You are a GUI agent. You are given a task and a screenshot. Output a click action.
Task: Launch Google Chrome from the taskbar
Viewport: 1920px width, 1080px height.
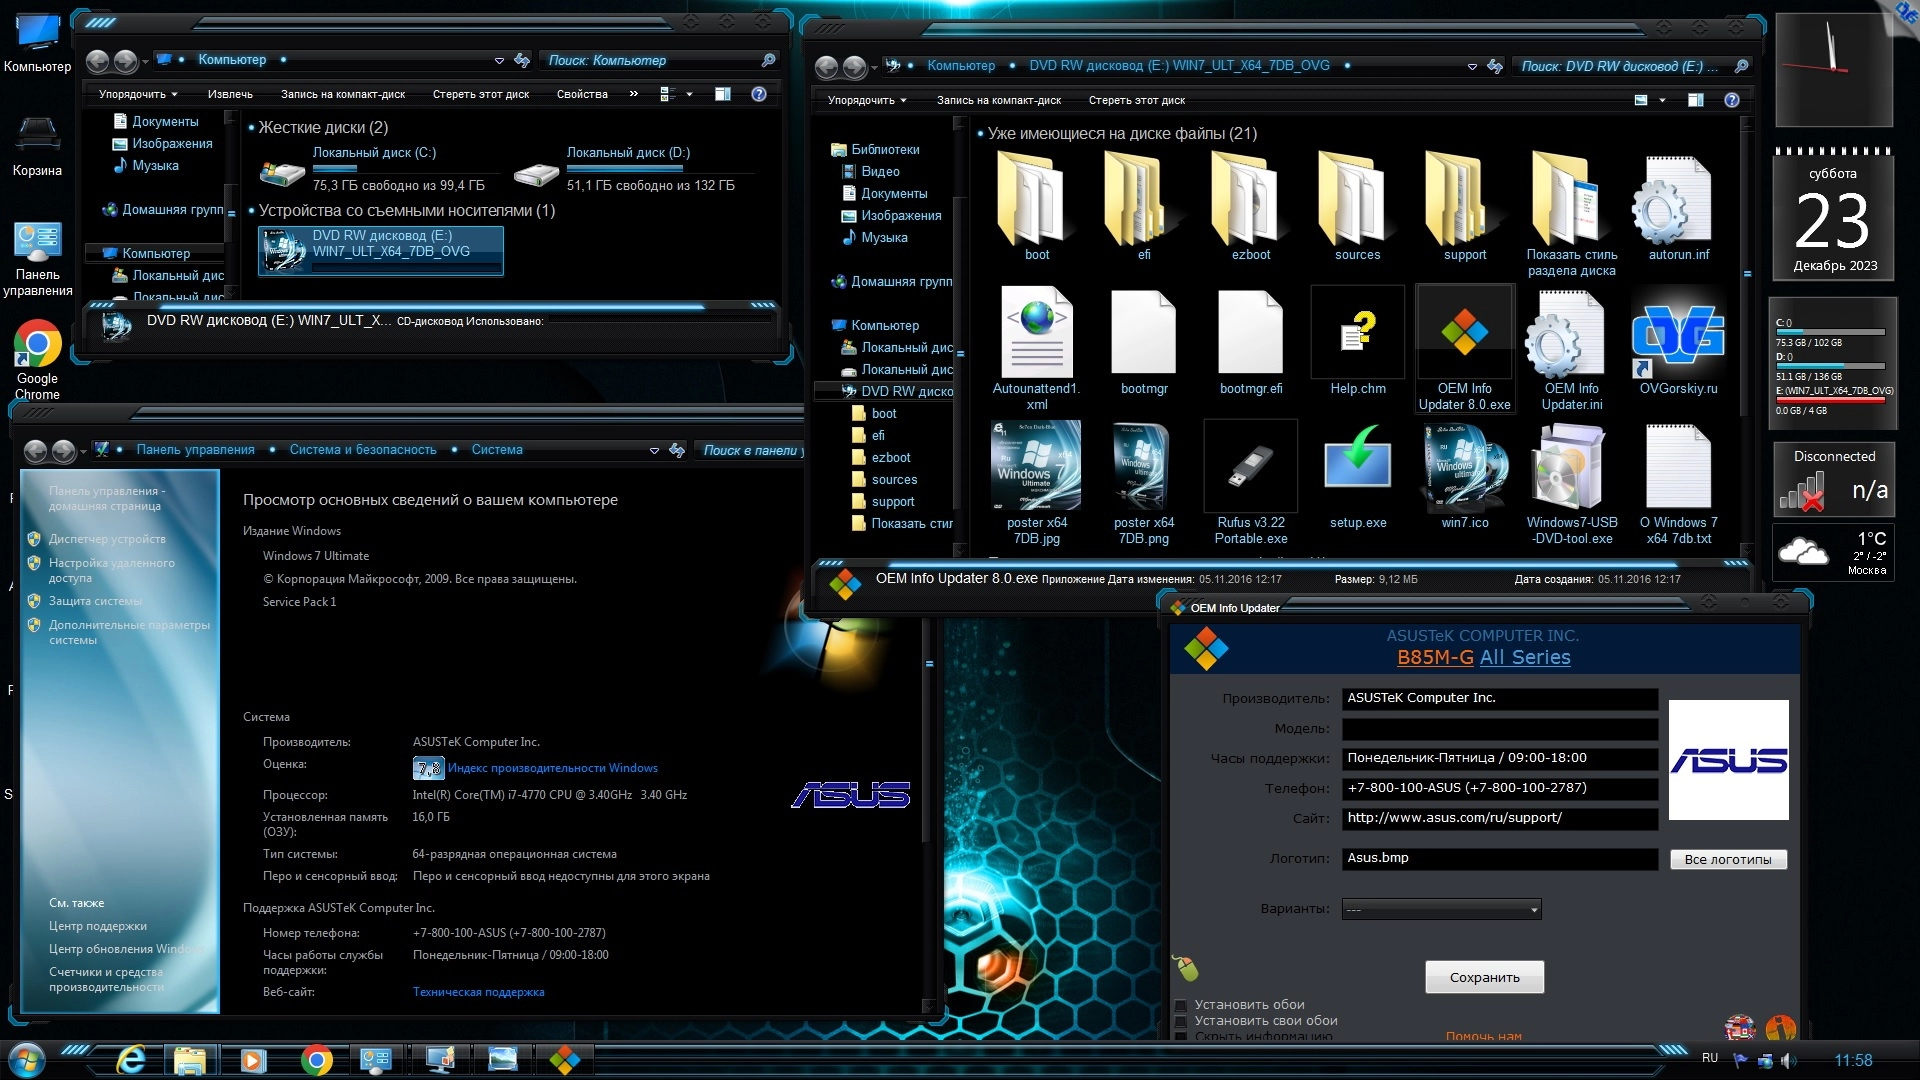coord(316,1060)
